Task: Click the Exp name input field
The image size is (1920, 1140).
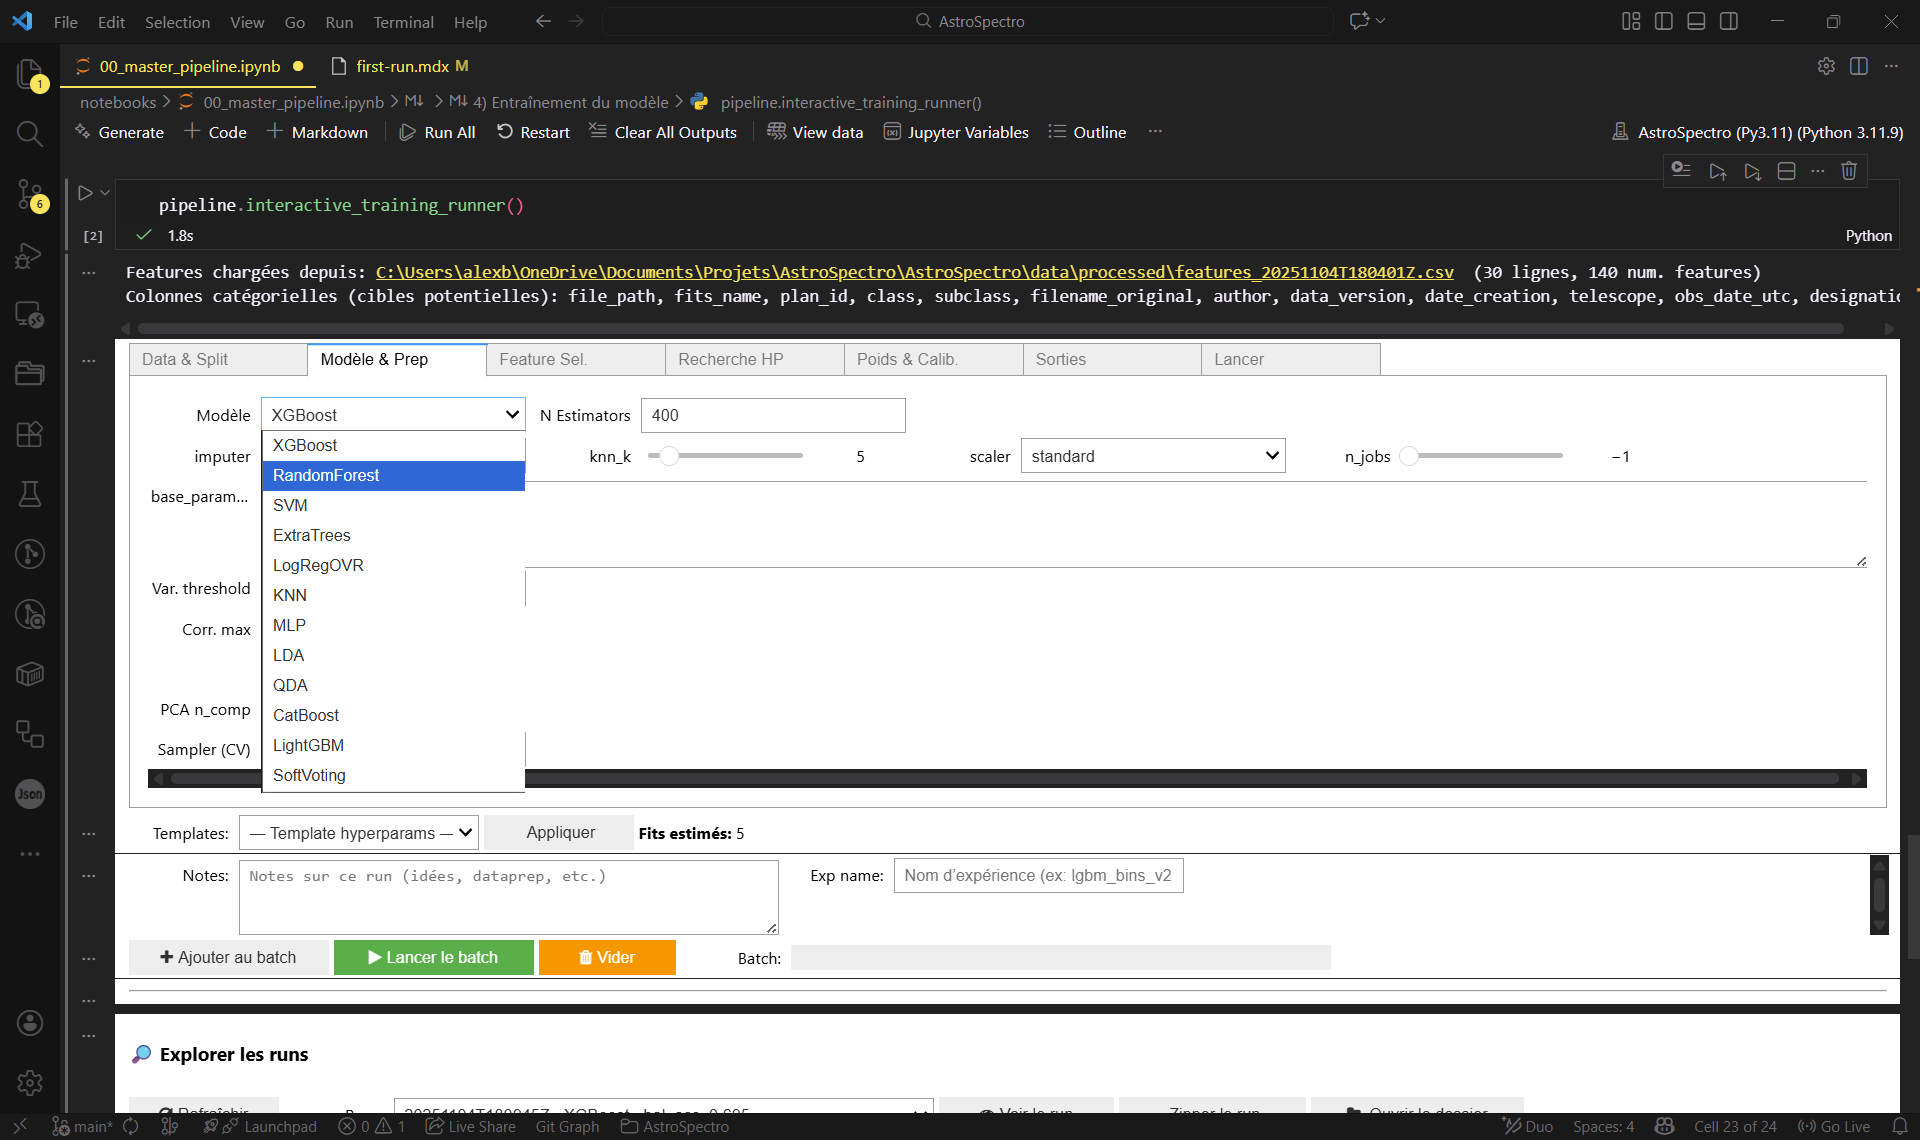Action: (x=1037, y=875)
